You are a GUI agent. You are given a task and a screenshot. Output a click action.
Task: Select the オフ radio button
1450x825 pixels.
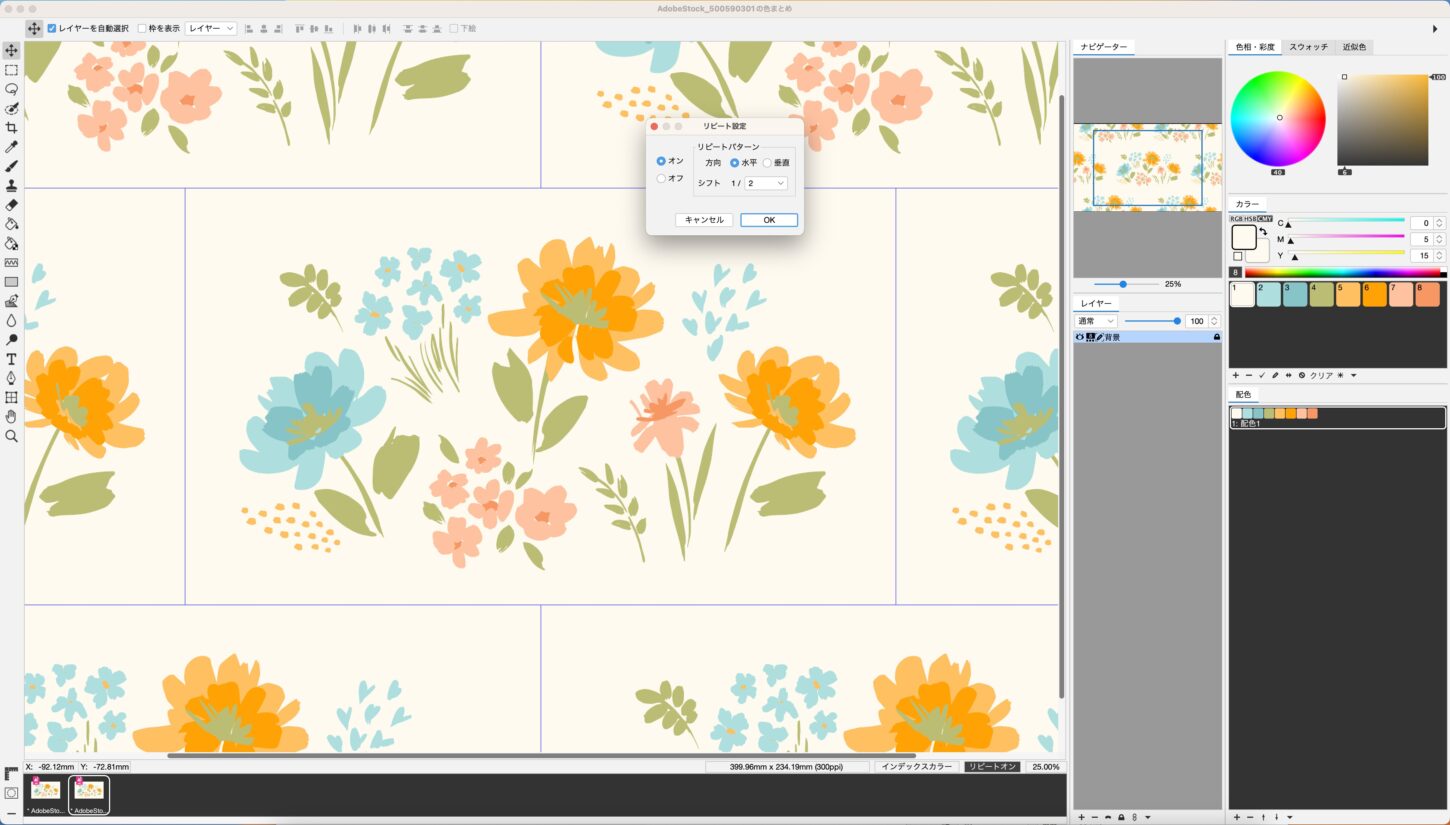[661, 179]
